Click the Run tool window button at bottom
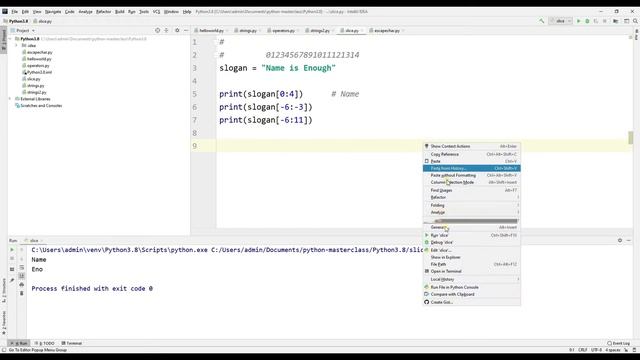640x360 pixels. pos(19,343)
